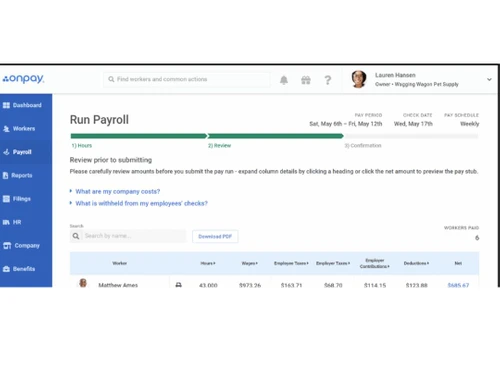Click 'Owner • Wagging Wagon Pet Supply' text

click(x=417, y=84)
